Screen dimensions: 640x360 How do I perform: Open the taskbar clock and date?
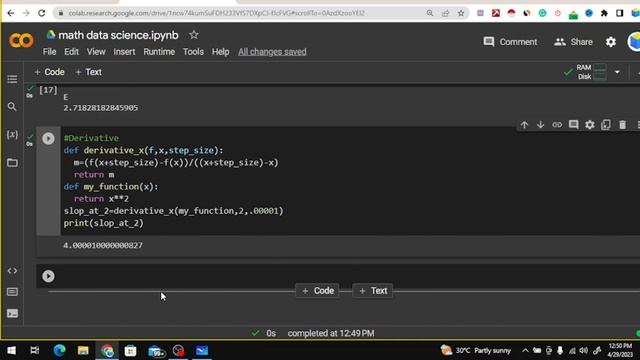[620, 351]
